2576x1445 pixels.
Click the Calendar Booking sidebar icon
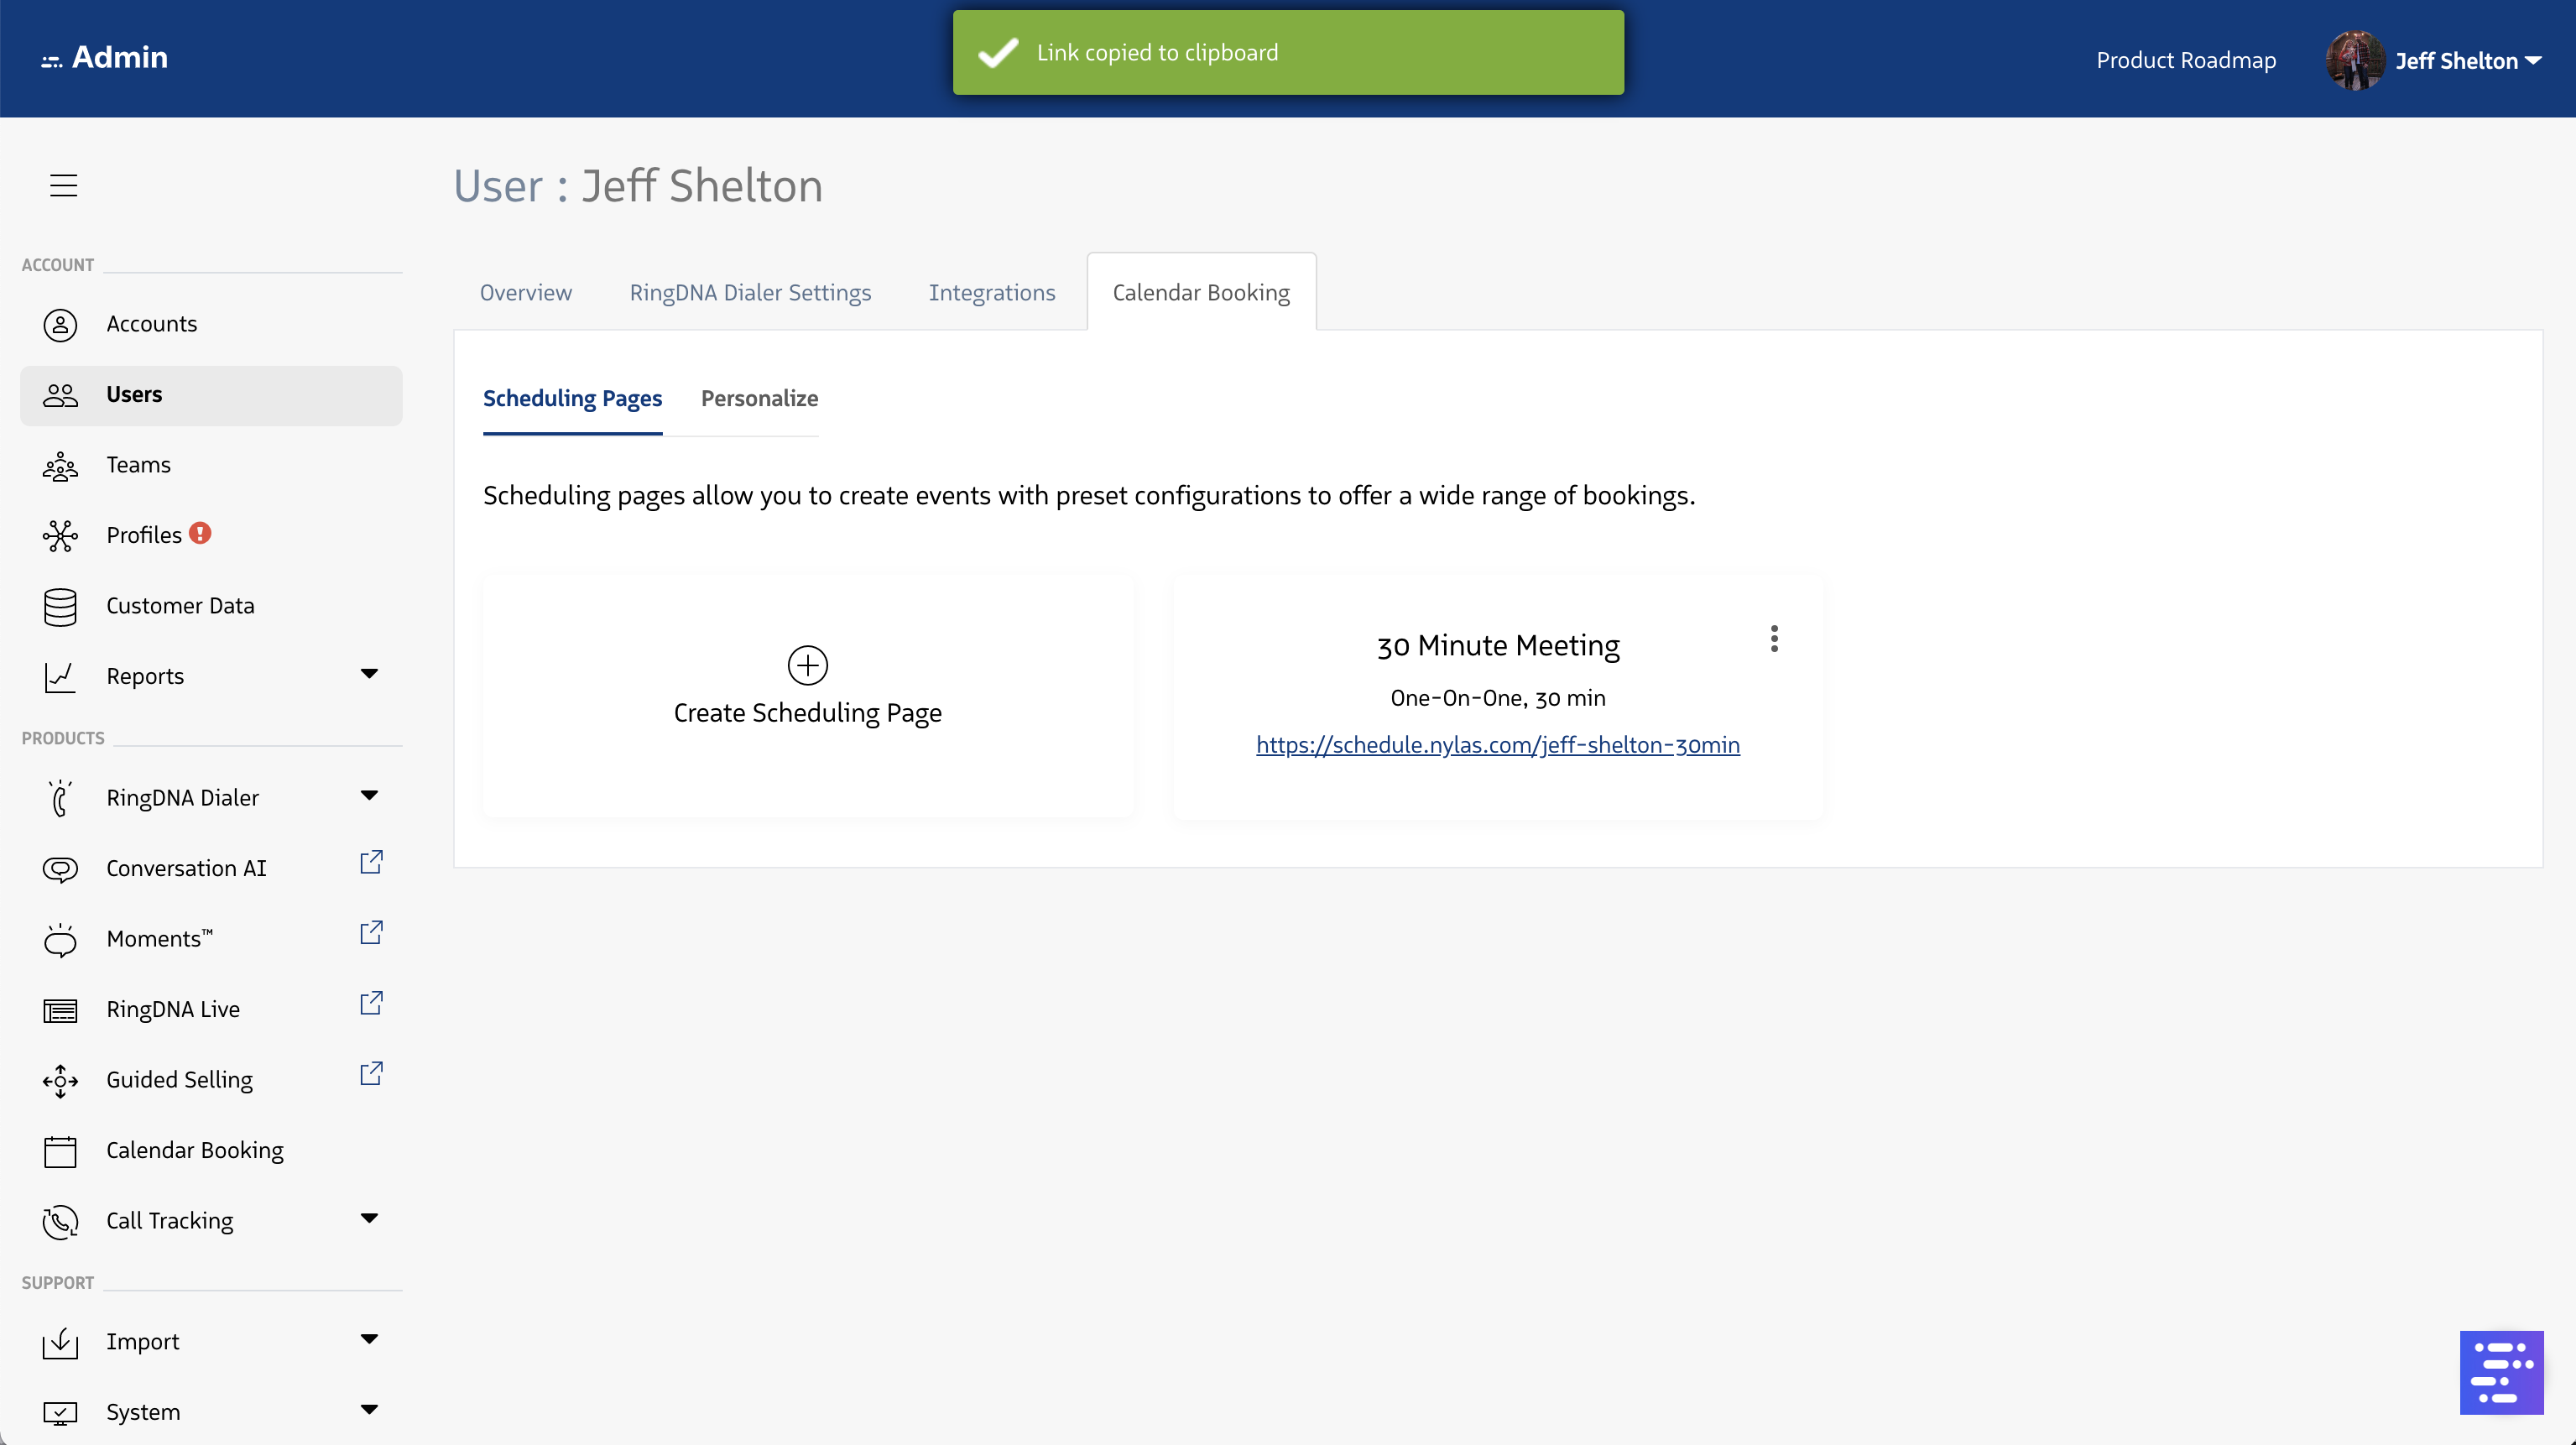60,1151
